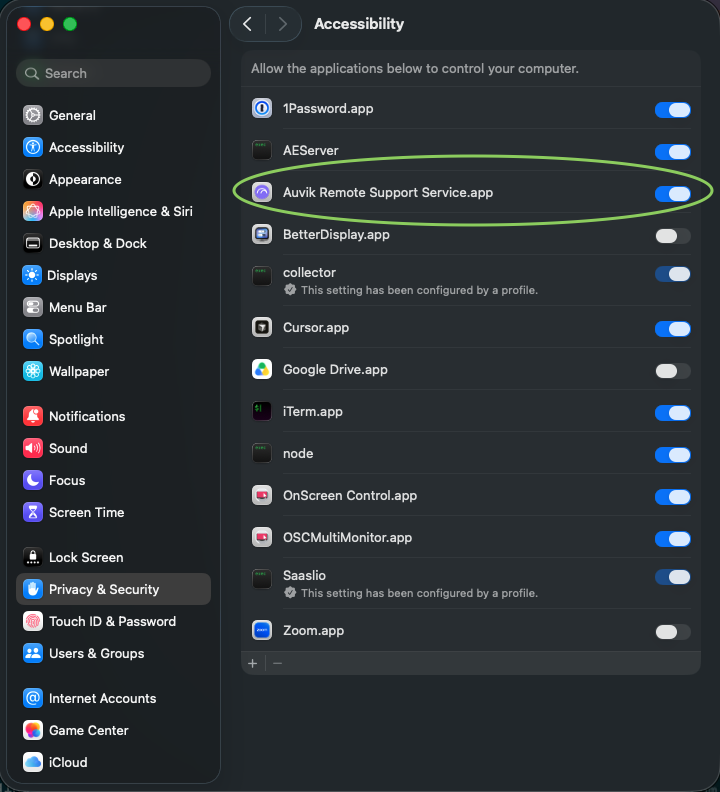This screenshot has height=792, width=720.
Task: Add an application with the plus button
Action: pyautogui.click(x=253, y=663)
